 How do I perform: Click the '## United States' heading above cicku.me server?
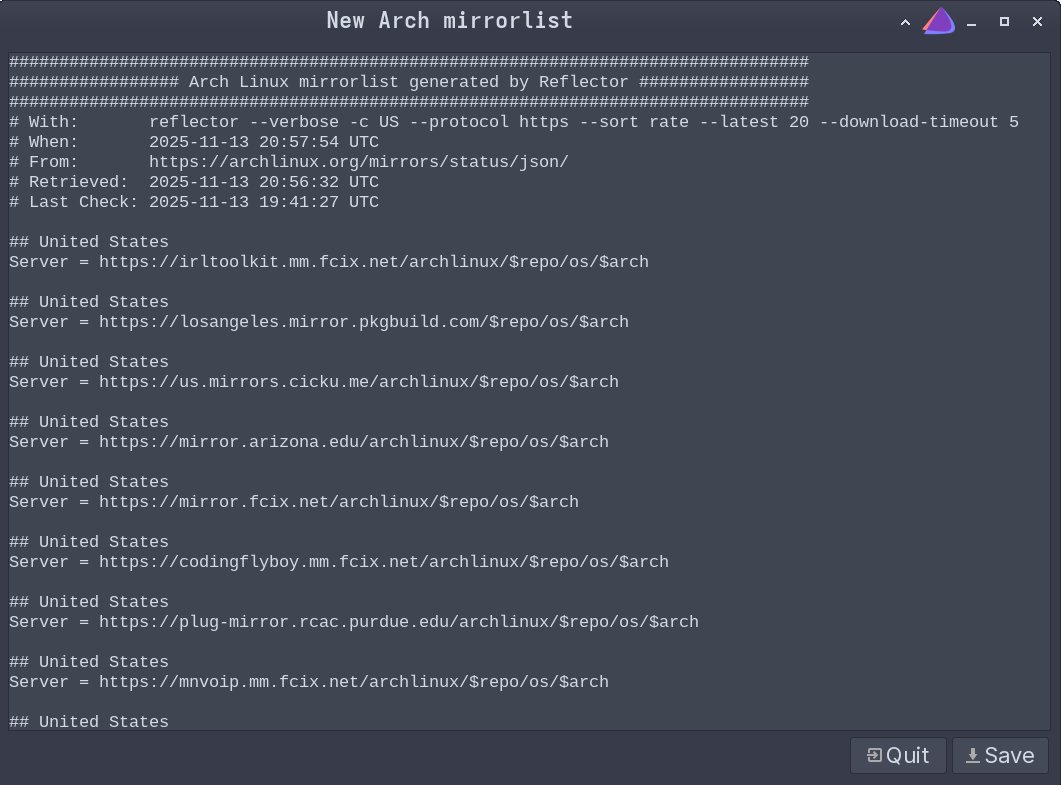click(89, 362)
